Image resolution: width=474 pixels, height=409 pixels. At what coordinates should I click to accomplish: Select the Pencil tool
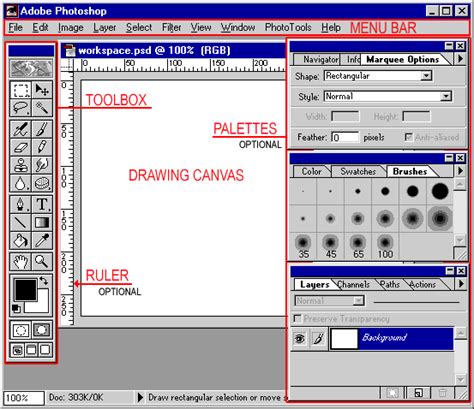pos(42,147)
